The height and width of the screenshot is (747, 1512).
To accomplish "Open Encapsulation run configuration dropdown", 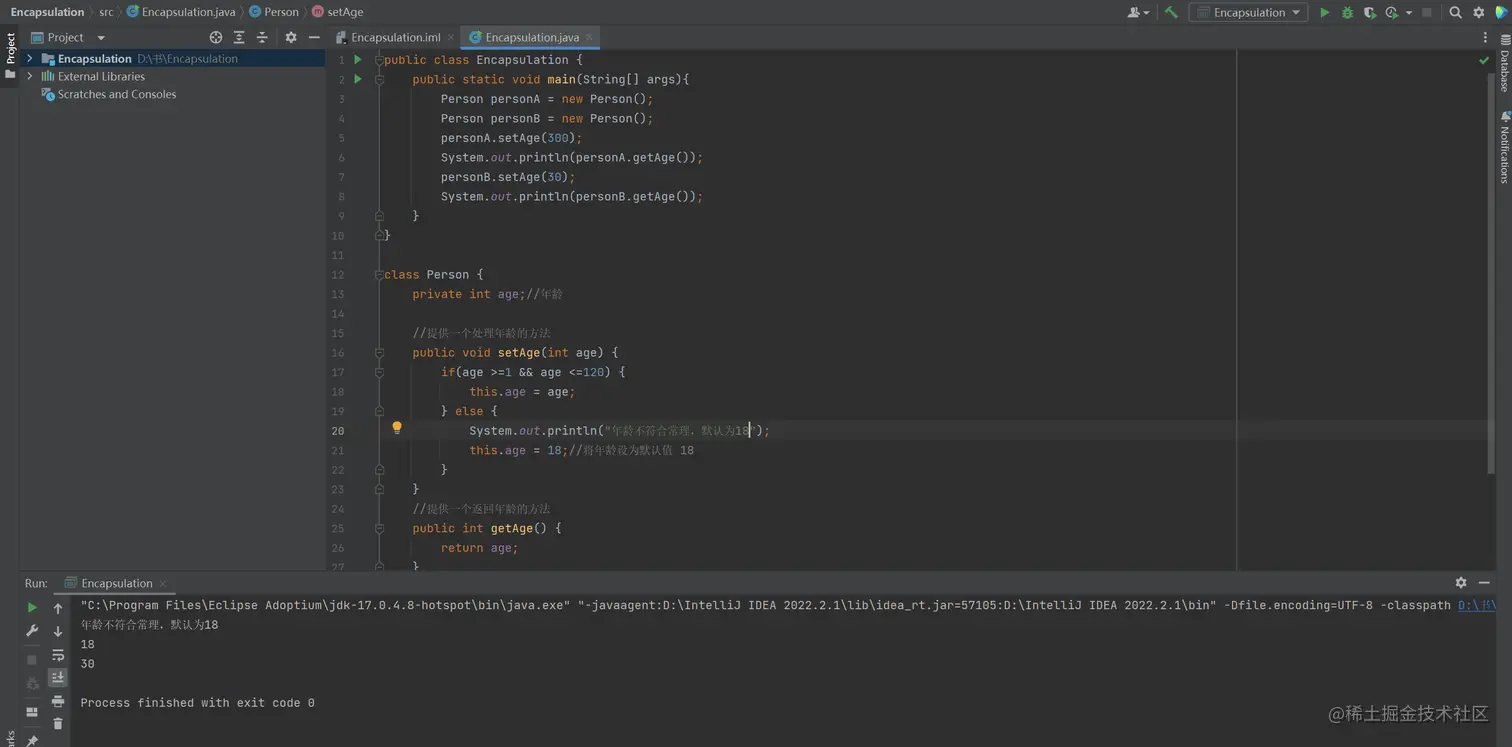I will point(1248,12).
